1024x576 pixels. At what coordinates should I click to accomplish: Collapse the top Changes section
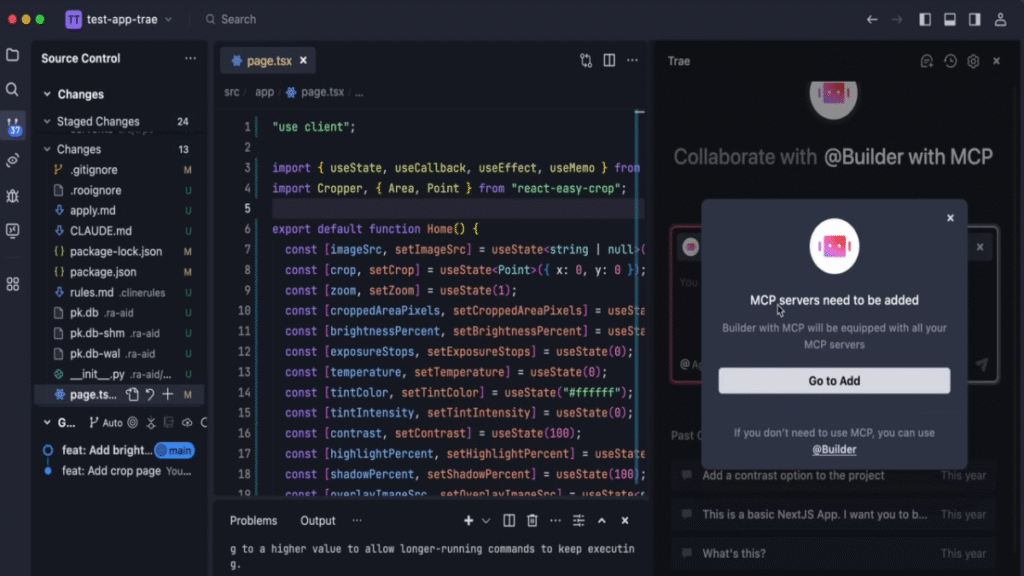click(47, 94)
